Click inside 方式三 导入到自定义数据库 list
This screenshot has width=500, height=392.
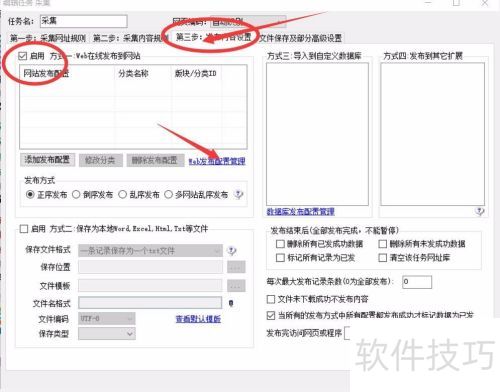[317, 134]
